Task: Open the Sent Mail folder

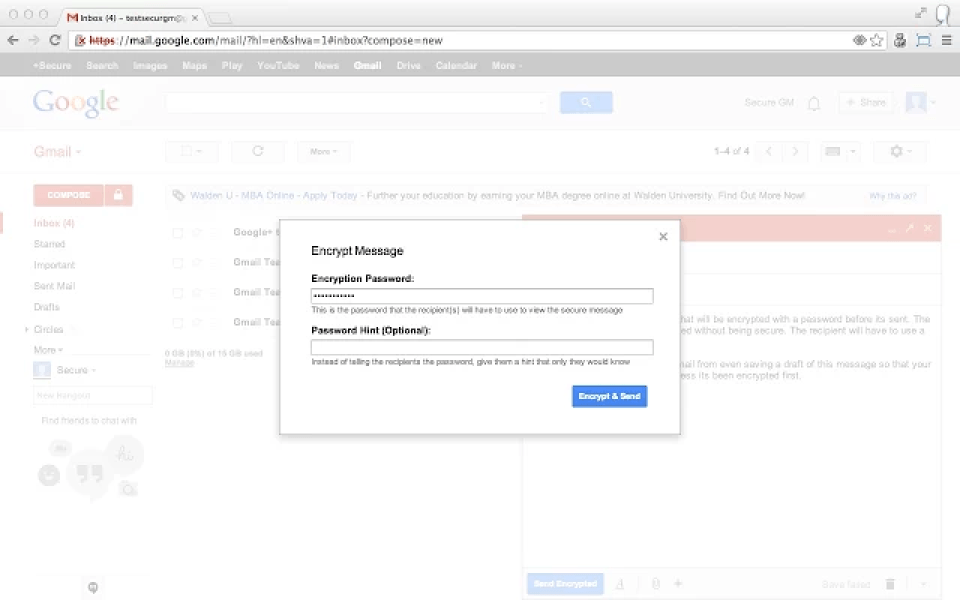Action: click(x=54, y=286)
